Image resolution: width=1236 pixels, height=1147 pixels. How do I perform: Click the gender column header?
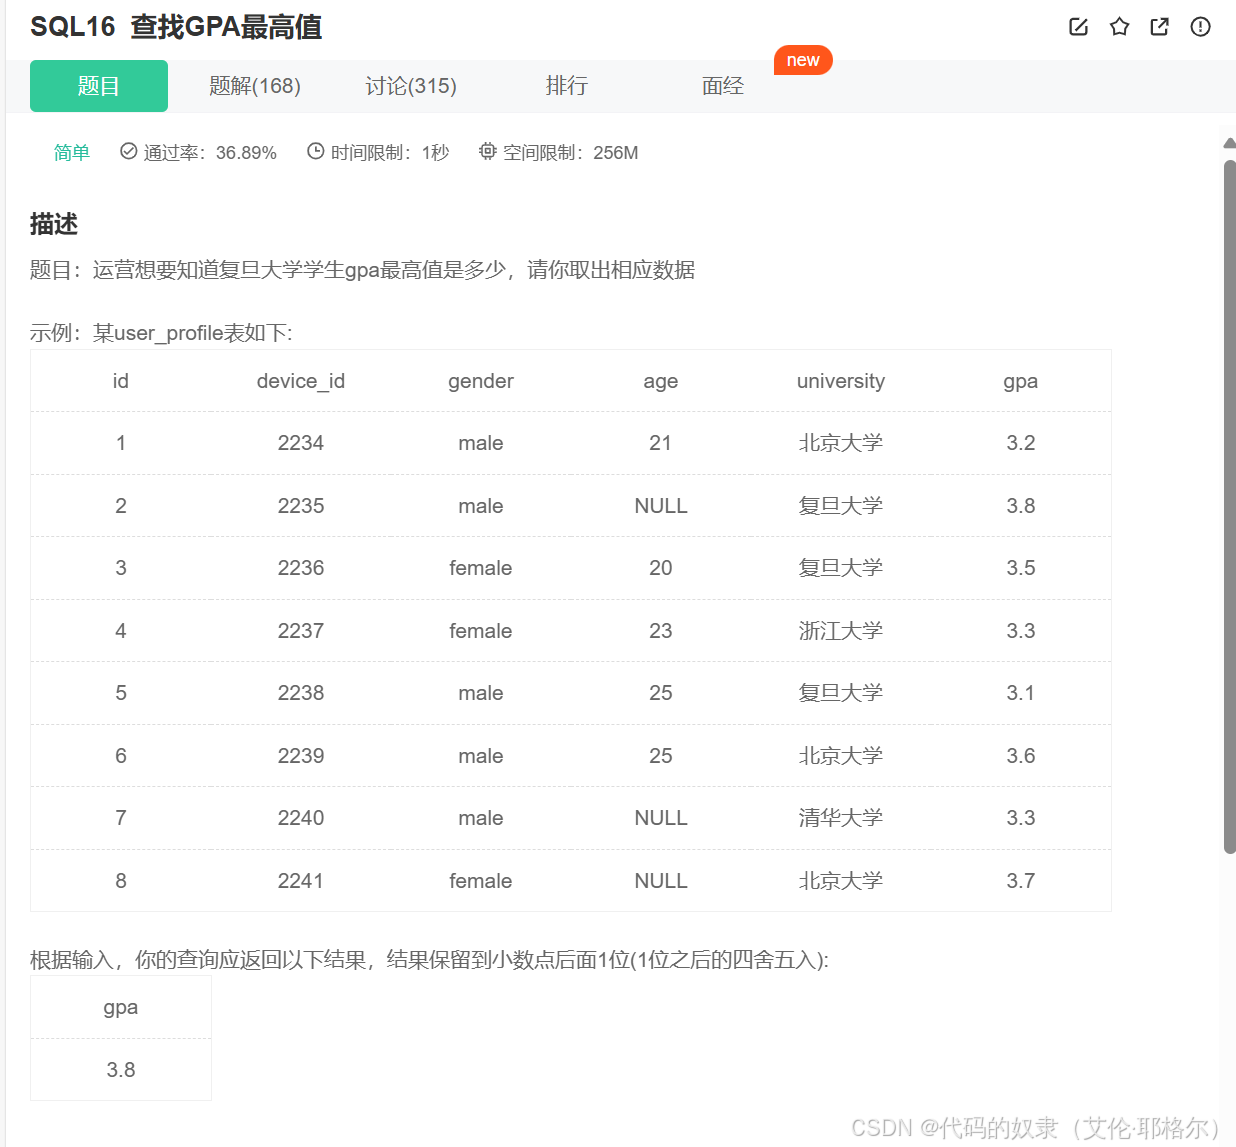481,381
